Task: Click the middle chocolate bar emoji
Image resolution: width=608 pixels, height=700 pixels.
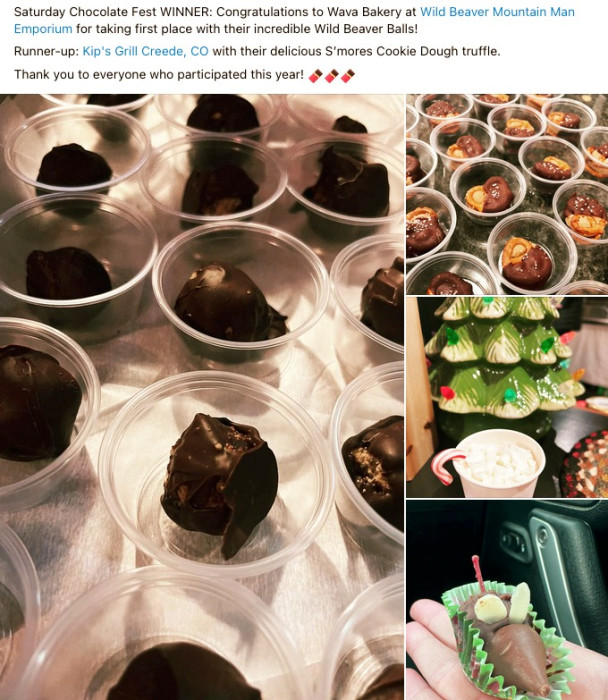Action: tap(332, 75)
